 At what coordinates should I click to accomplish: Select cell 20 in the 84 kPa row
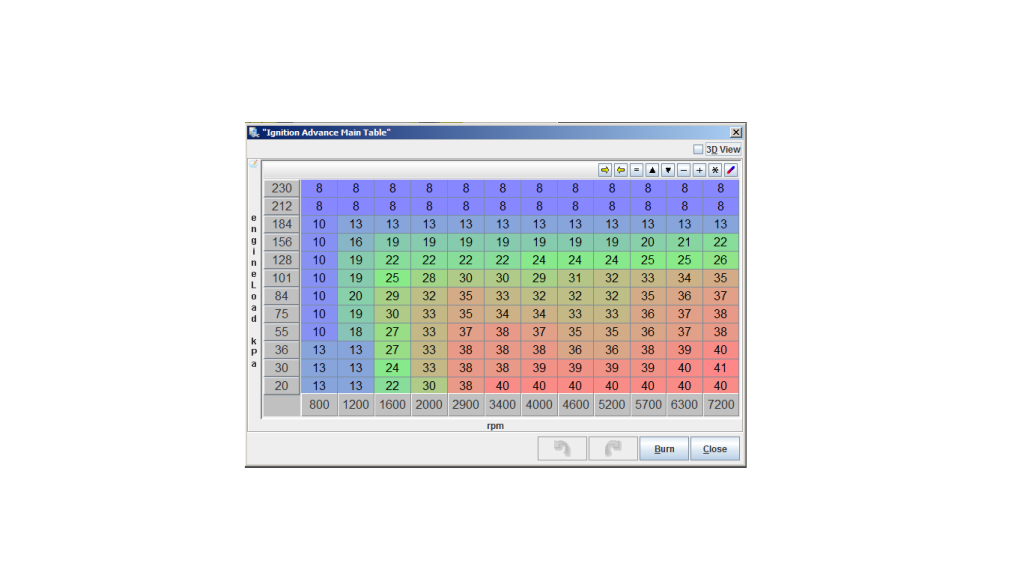point(356,296)
